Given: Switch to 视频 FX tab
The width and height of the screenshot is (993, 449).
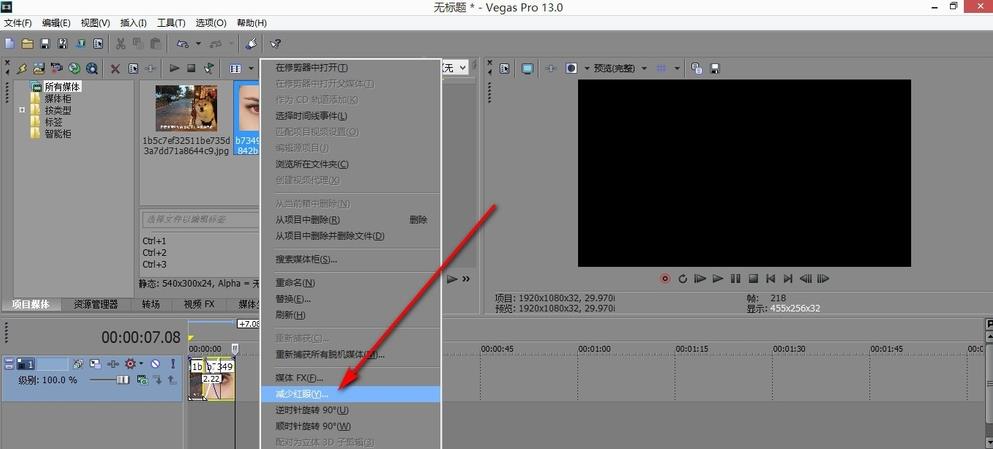Looking at the screenshot, I should tap(199, 305).
